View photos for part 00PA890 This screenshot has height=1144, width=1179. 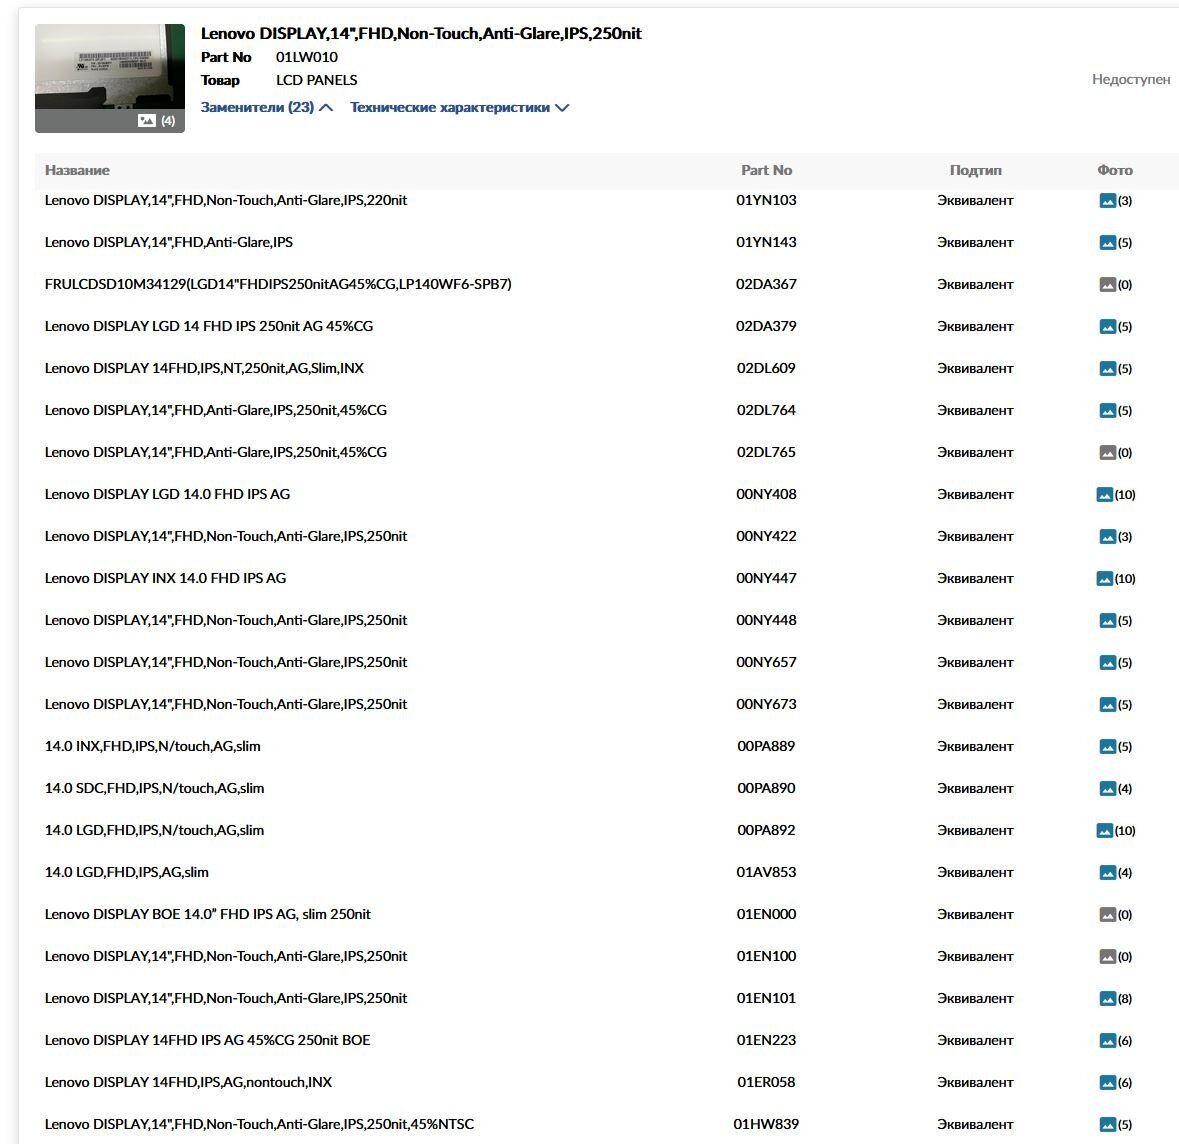[1107, 789]
